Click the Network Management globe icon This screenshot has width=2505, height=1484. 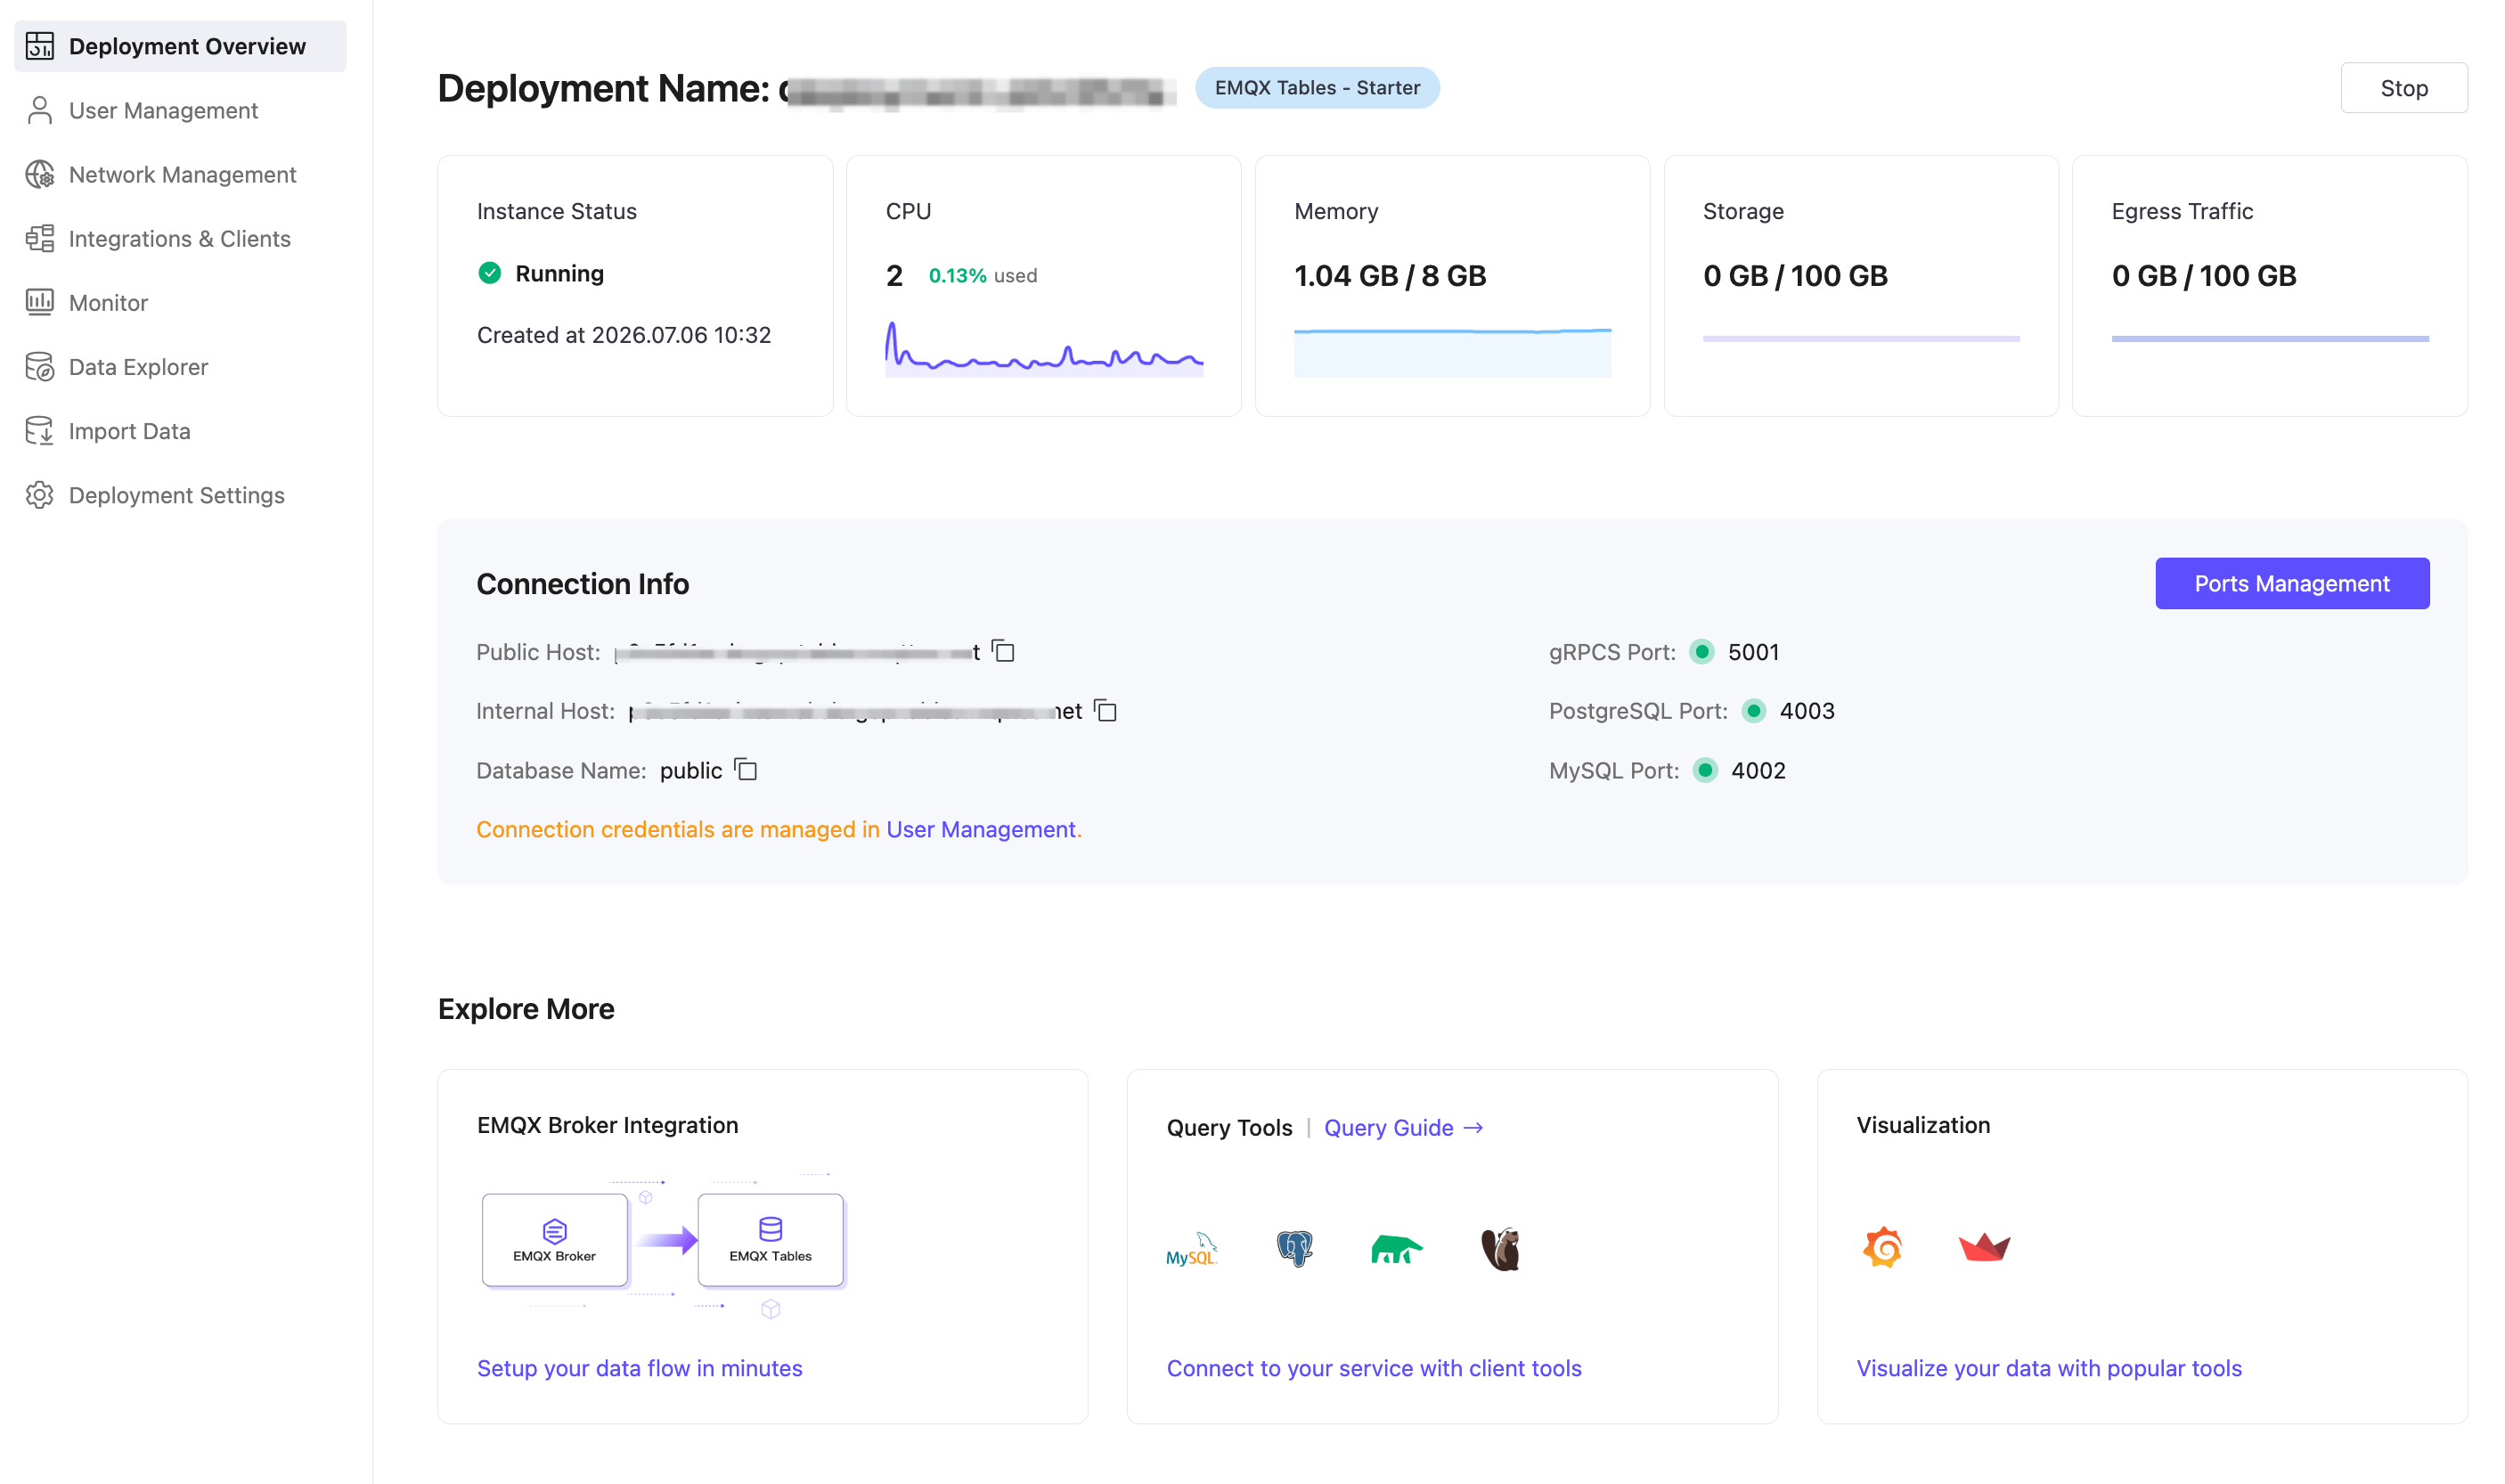click(40, 174)
